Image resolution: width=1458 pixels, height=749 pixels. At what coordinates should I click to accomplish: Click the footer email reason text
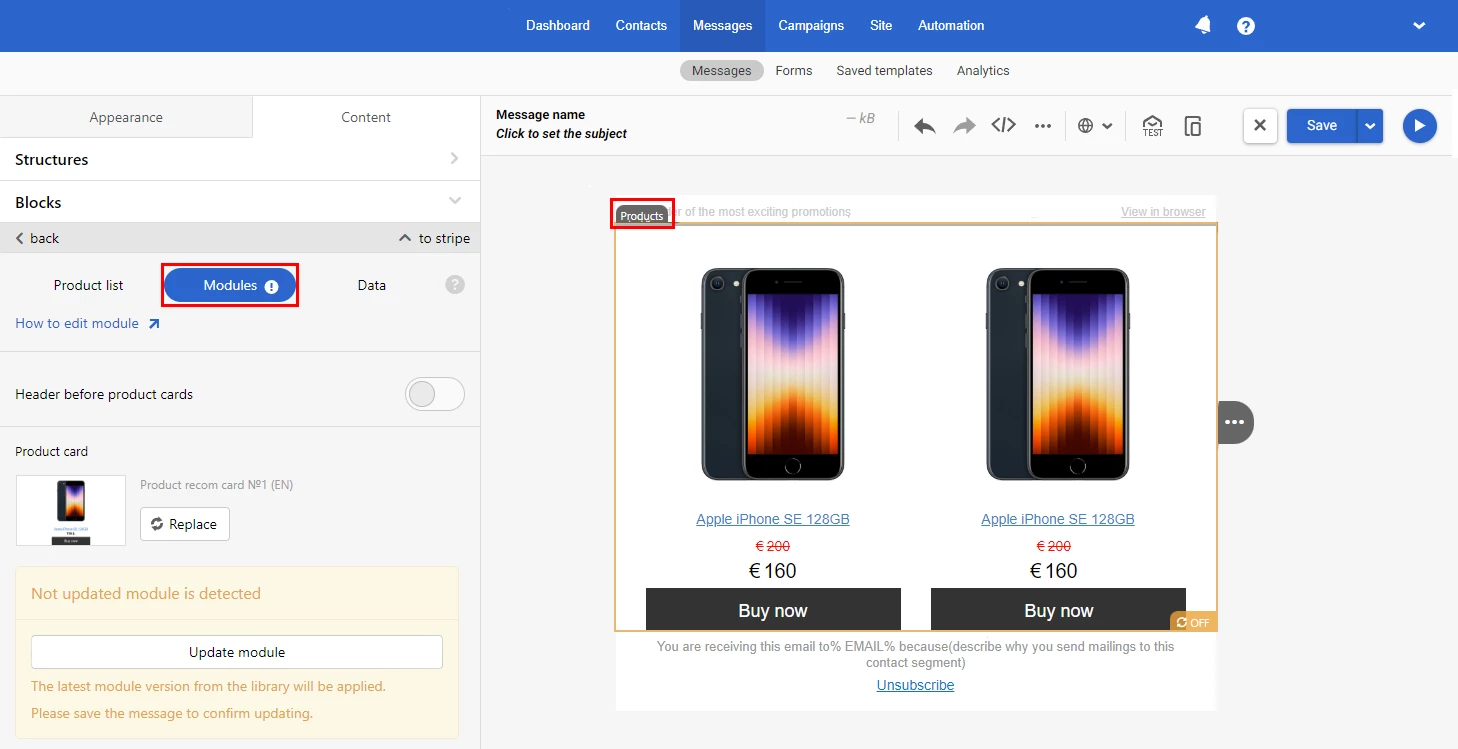tap(915, 654)
